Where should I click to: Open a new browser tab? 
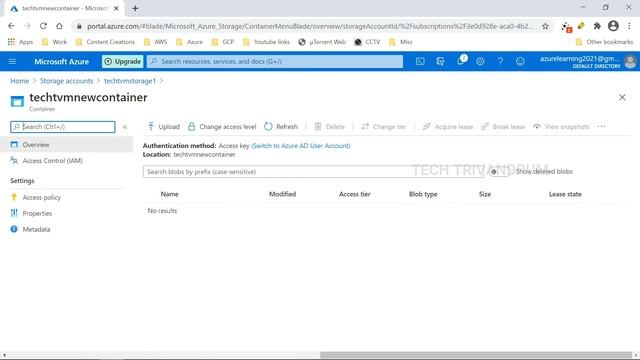[x=135, y=8]
